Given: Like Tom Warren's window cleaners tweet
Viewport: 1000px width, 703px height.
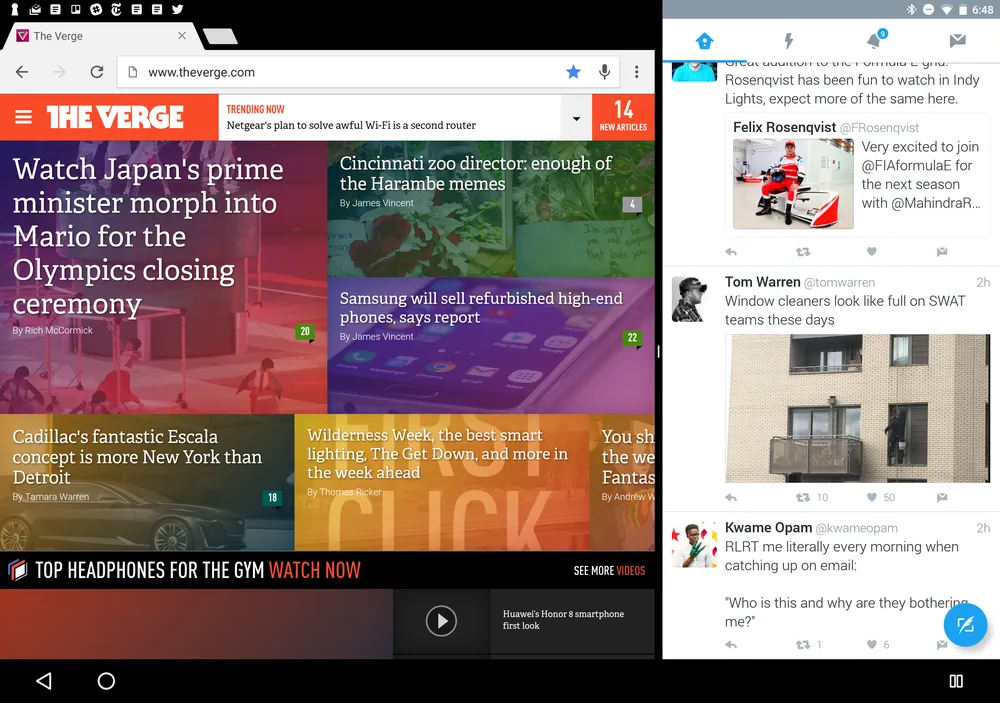Looking at the screenshot, I should tap(872, 497).
